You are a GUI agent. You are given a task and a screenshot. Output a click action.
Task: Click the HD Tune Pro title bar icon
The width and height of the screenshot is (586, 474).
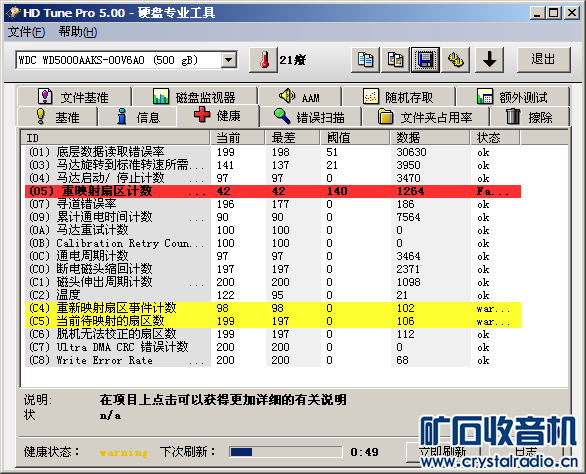click(x=13, y=13)
